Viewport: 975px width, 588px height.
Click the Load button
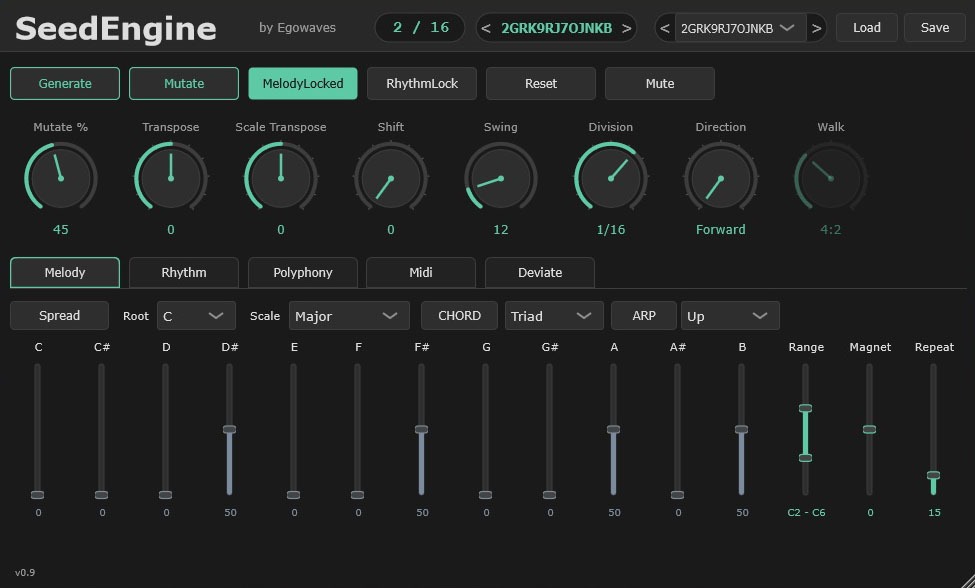[866, 28]
